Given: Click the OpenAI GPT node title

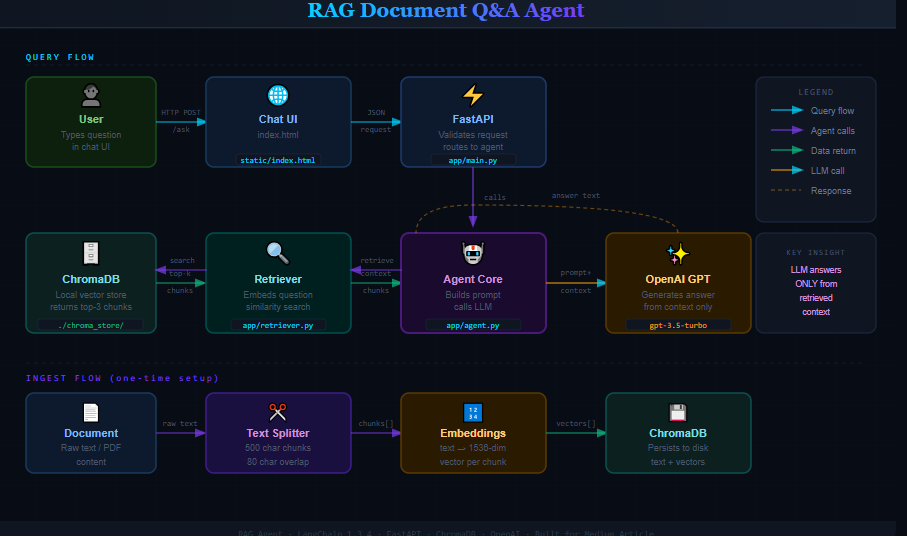Looking at the screenshot, I should 677,279.
